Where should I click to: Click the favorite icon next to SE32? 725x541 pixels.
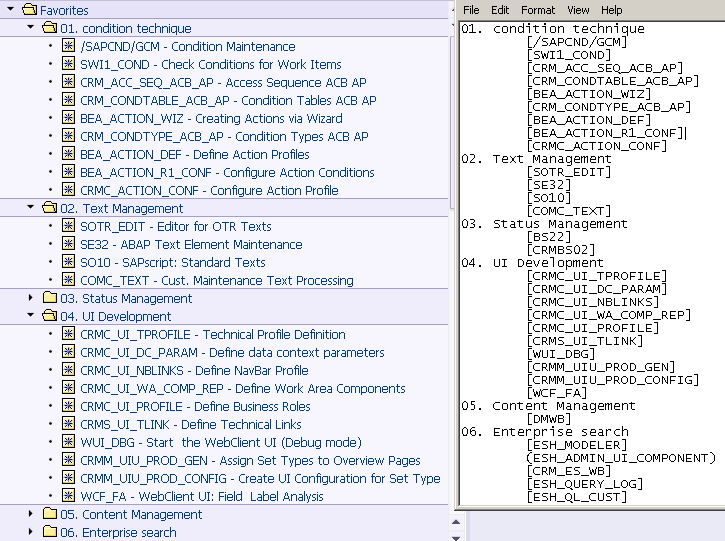pyautogui.click(x=68, y=244)
